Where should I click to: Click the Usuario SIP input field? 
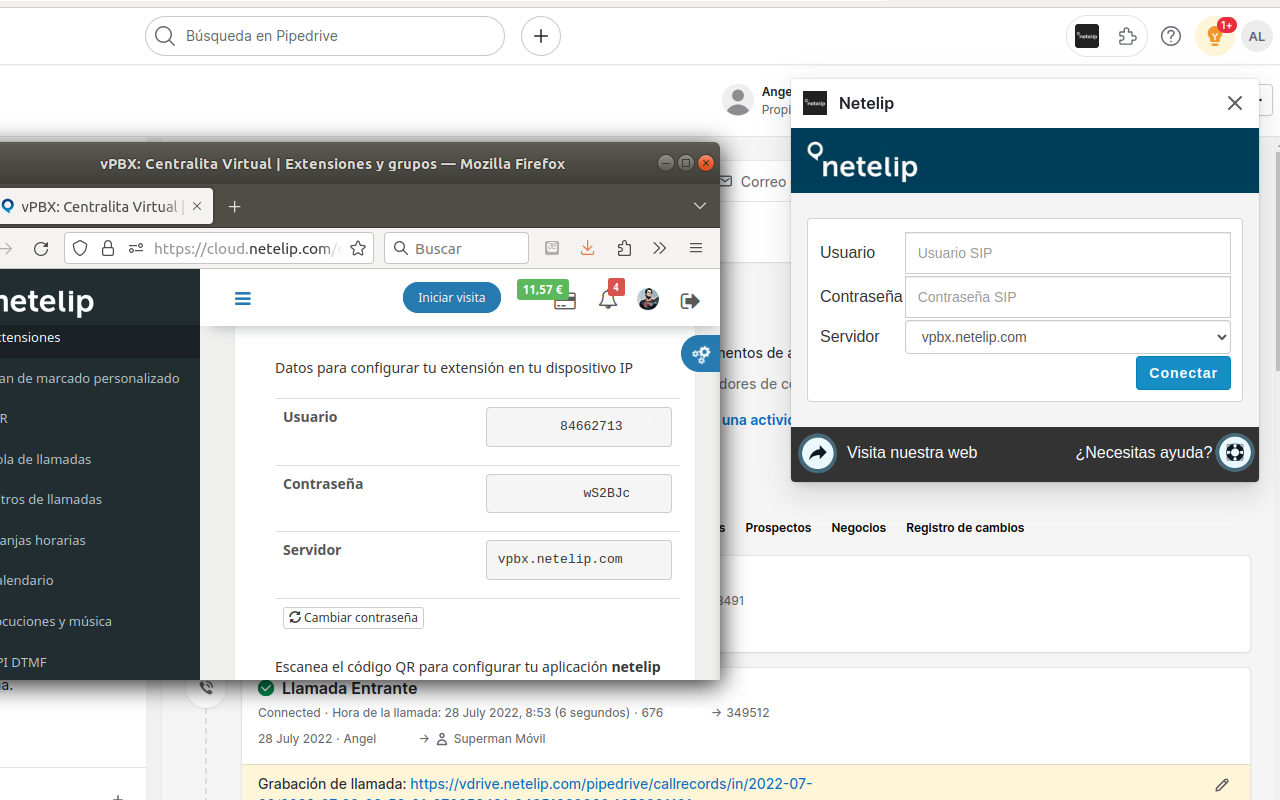1068,253
